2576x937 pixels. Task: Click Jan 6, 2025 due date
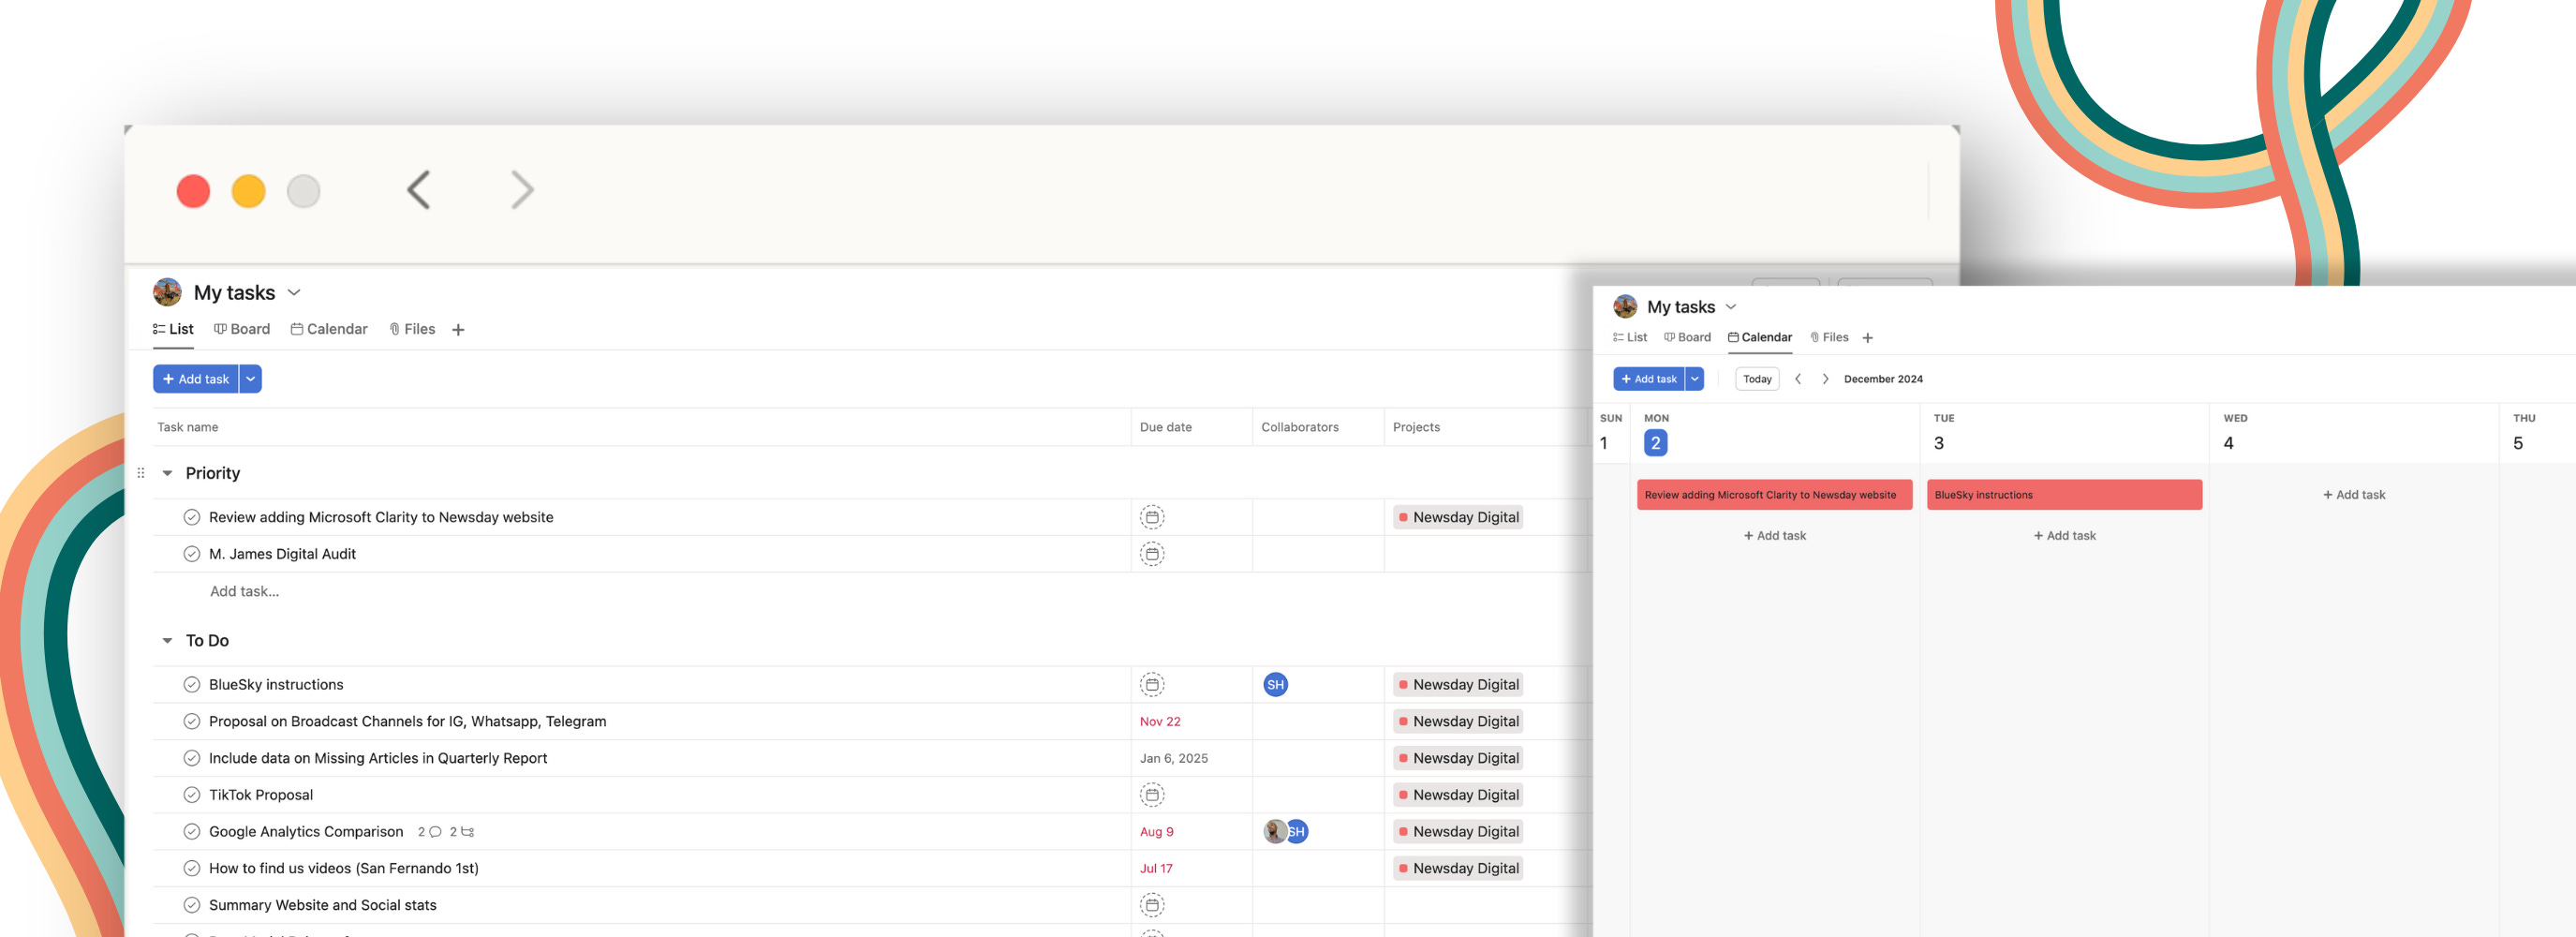tap(1174, 758)
